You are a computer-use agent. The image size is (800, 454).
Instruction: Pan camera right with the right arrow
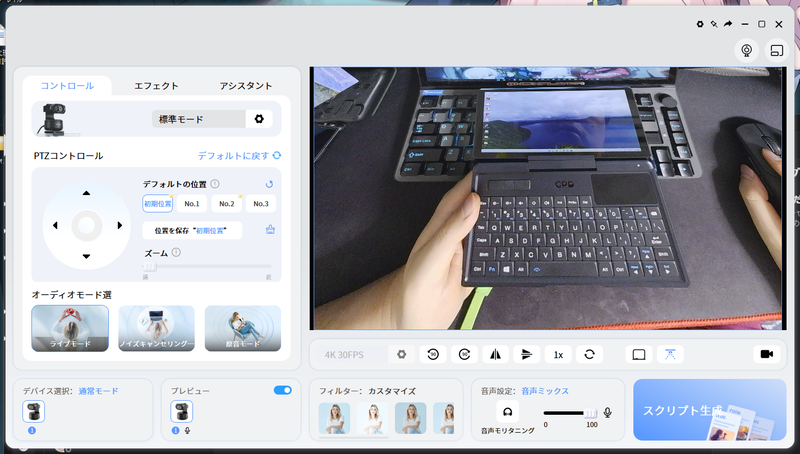[x=120, y=225]
